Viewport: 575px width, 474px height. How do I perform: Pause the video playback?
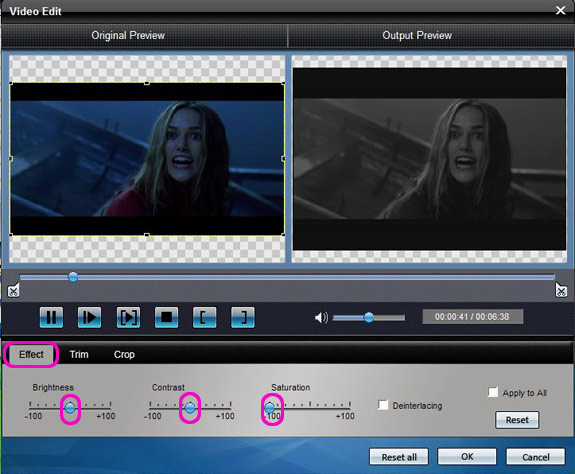click(x=51, y=317)
